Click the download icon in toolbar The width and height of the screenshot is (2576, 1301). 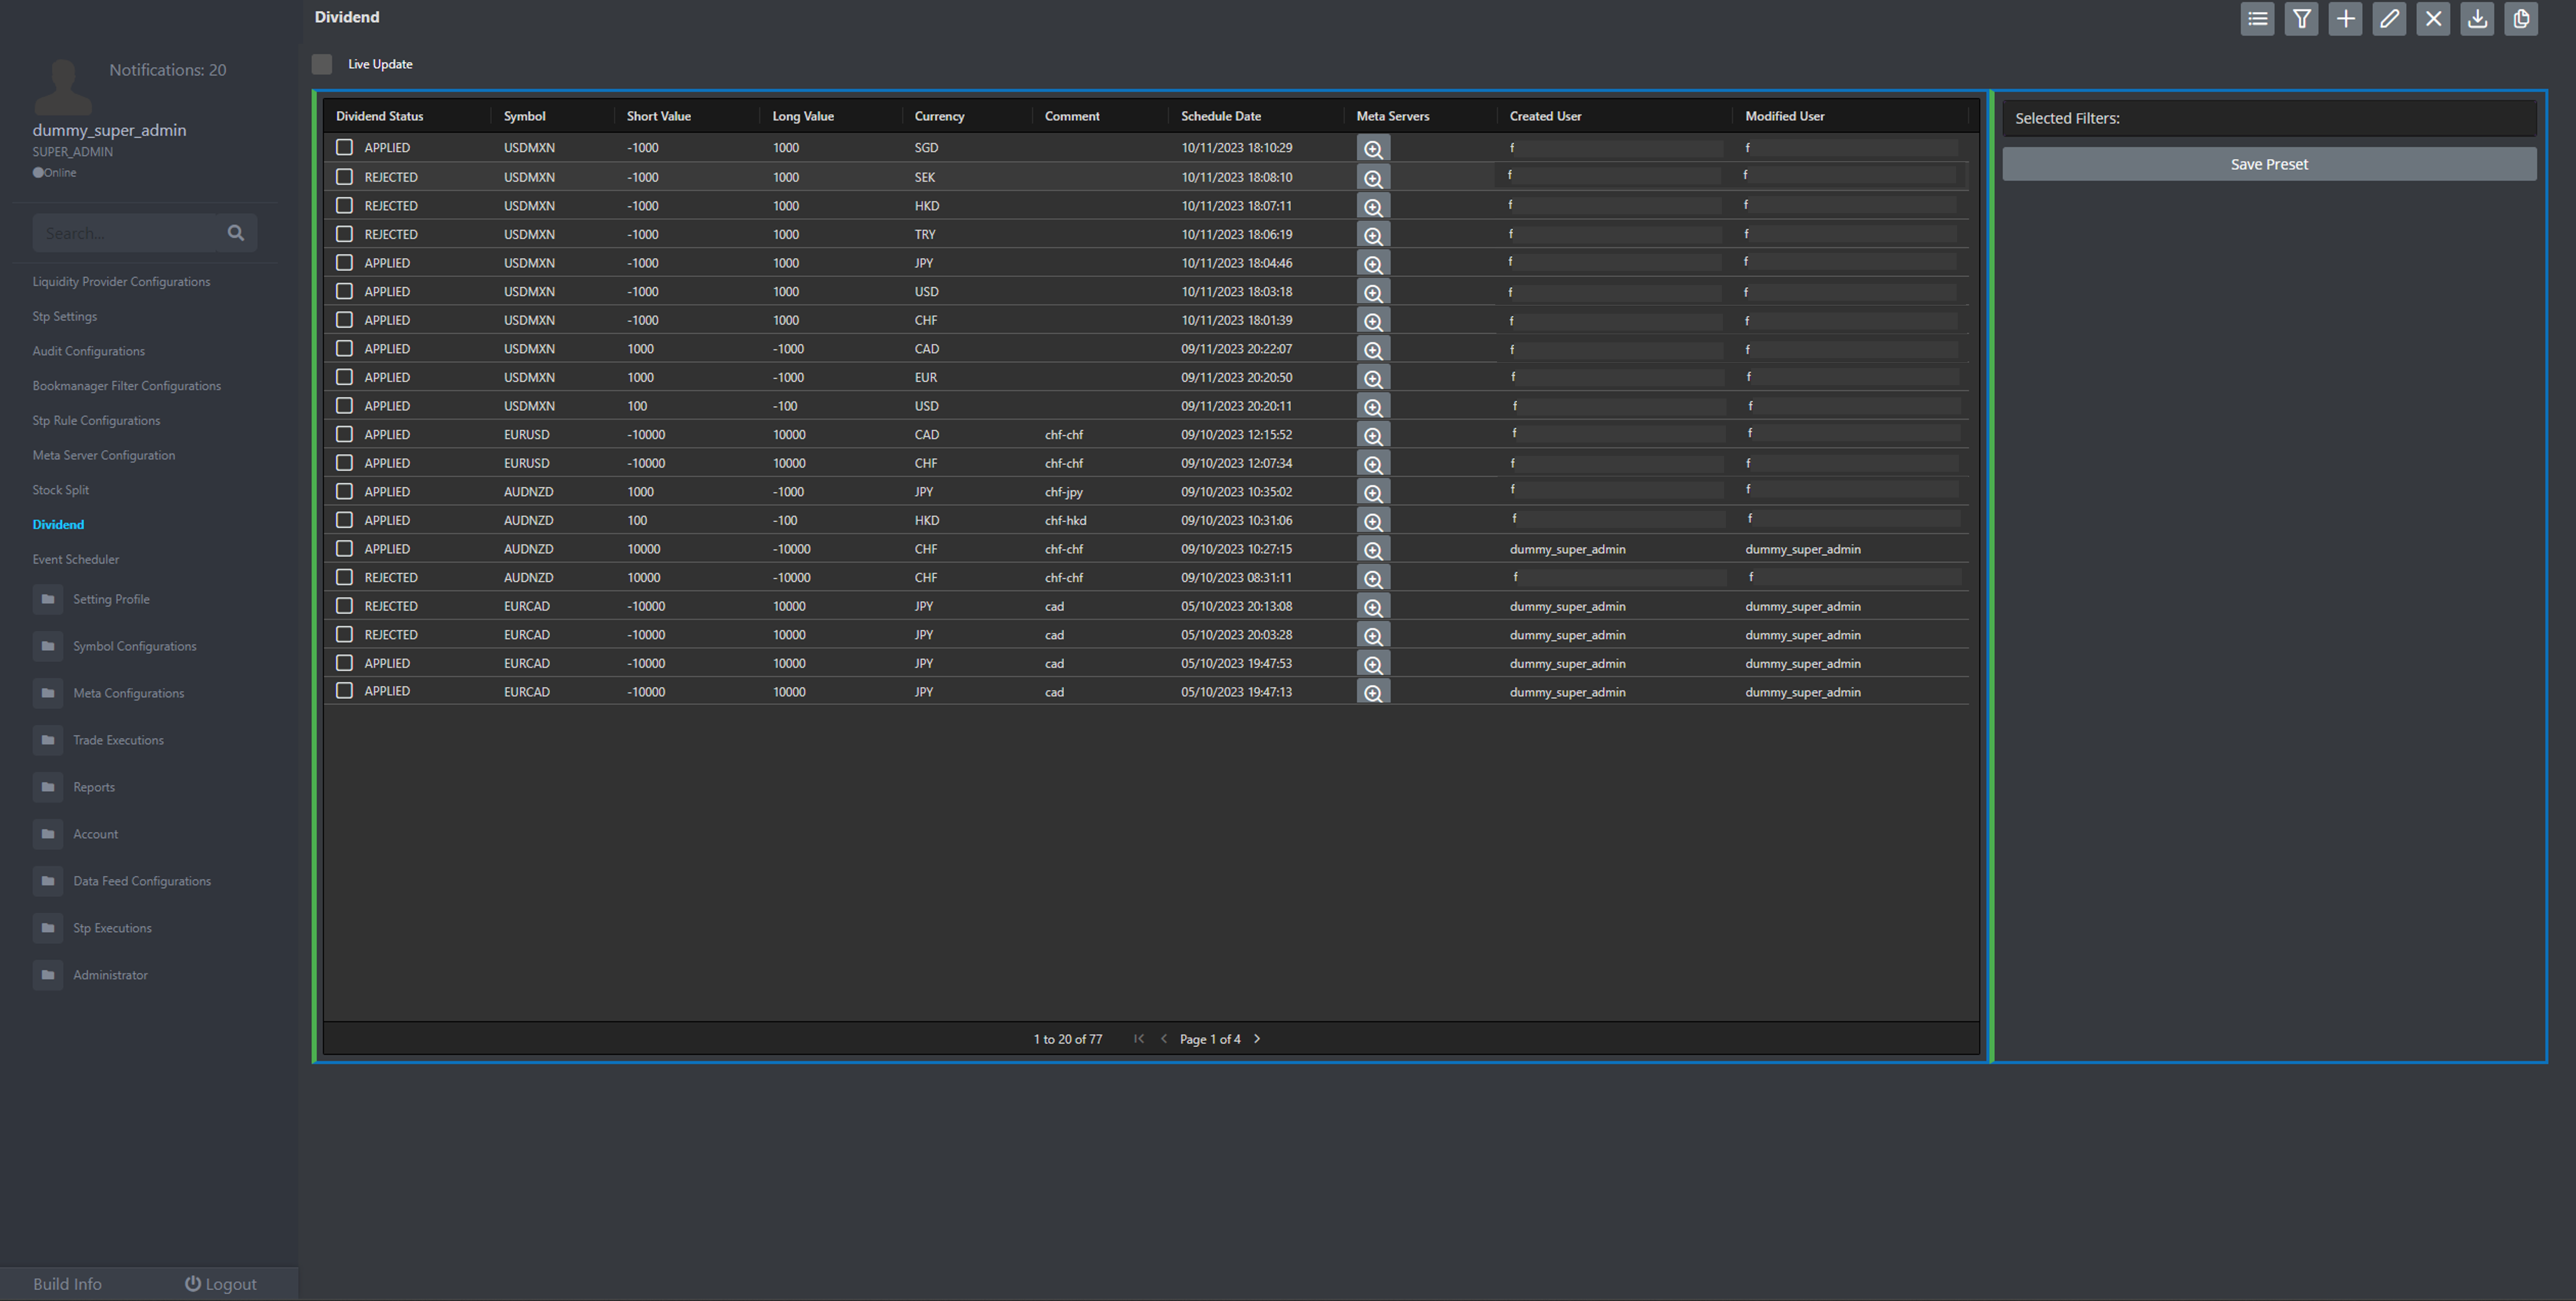point(2477,19)
